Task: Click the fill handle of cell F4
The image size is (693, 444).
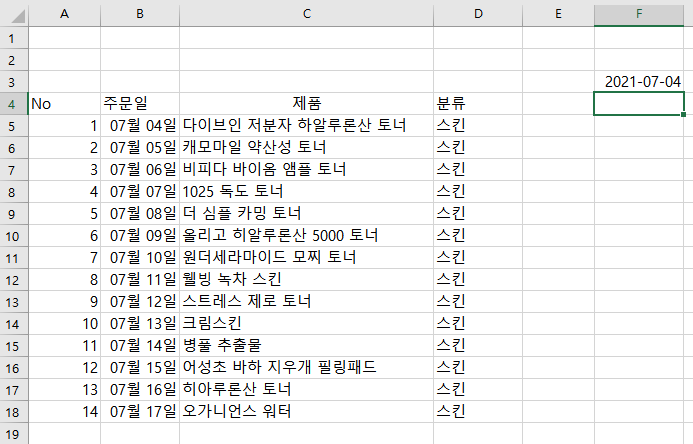Action: 684,115
